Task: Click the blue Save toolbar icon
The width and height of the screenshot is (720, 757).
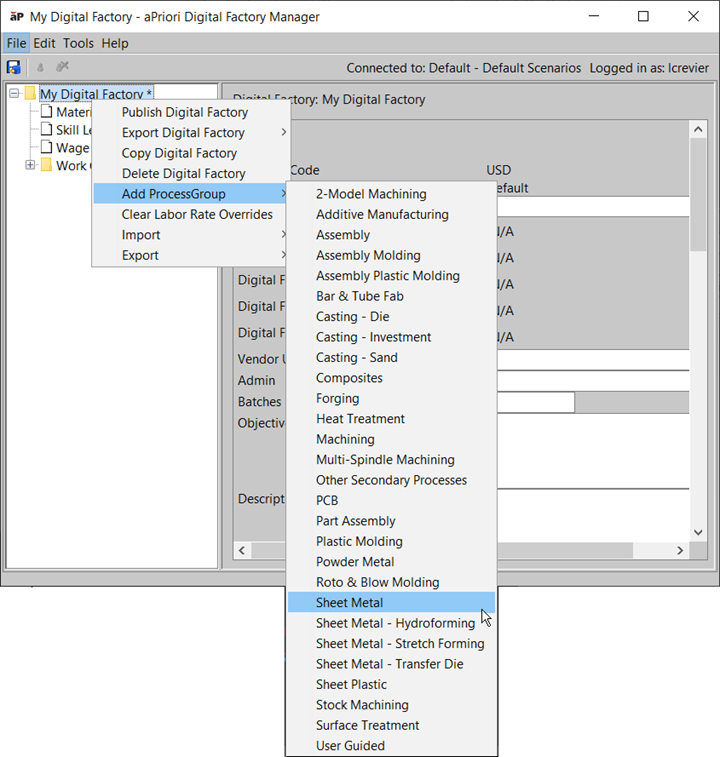Action: click(14, 67)
